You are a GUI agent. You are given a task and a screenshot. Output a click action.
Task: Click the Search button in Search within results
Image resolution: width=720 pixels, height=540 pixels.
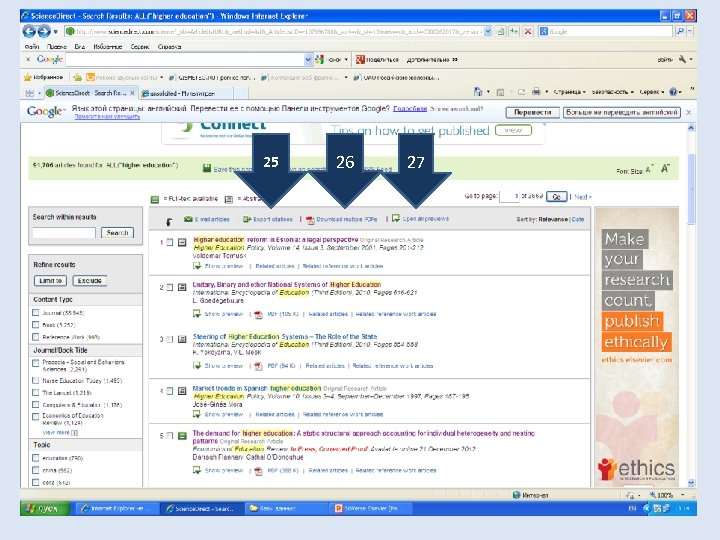pyautogui.click(x=117, y=233)
